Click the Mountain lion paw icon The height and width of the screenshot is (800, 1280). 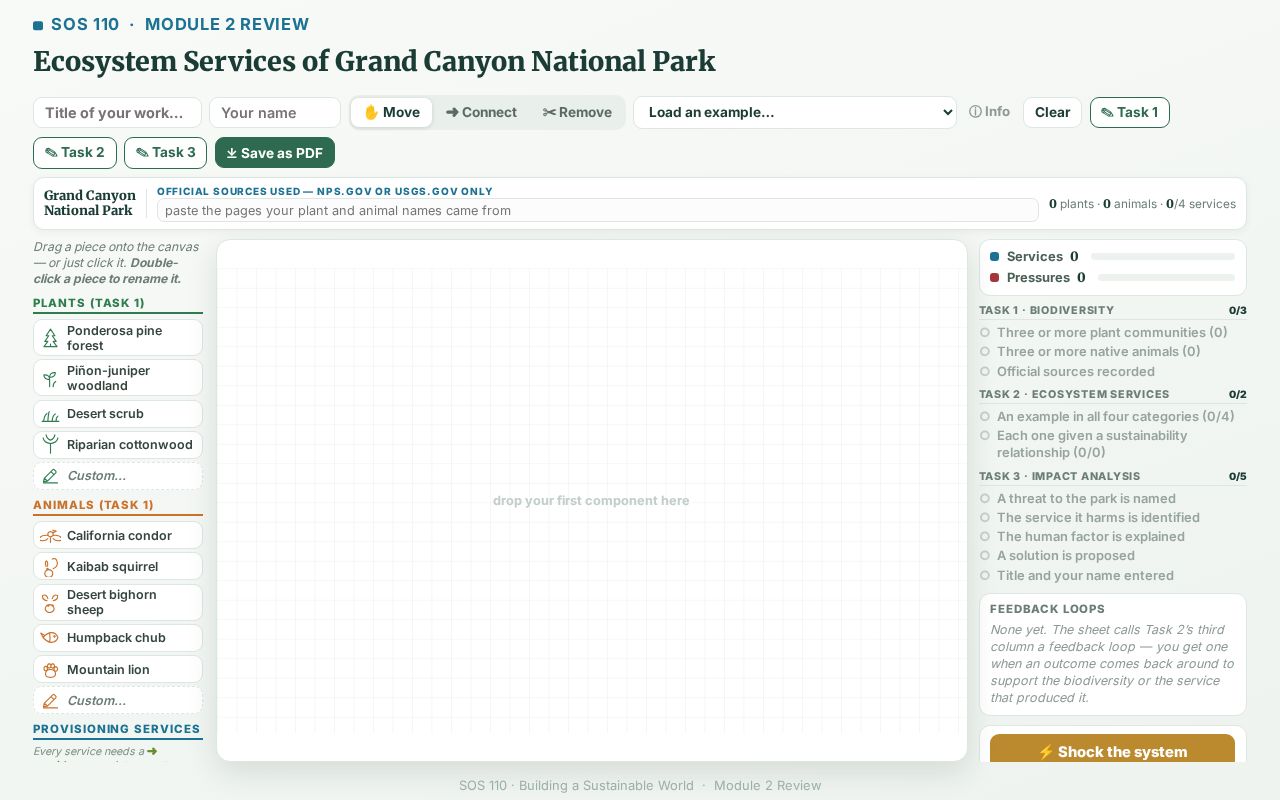coord(50,670)
